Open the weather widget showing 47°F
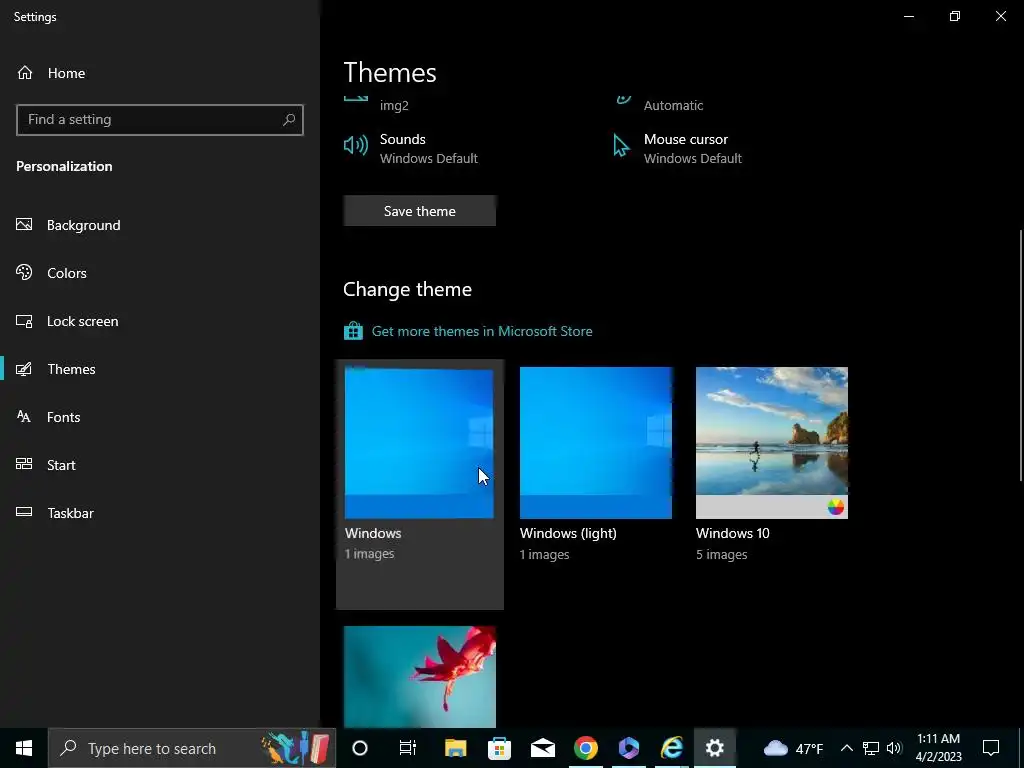 point(792,748)
